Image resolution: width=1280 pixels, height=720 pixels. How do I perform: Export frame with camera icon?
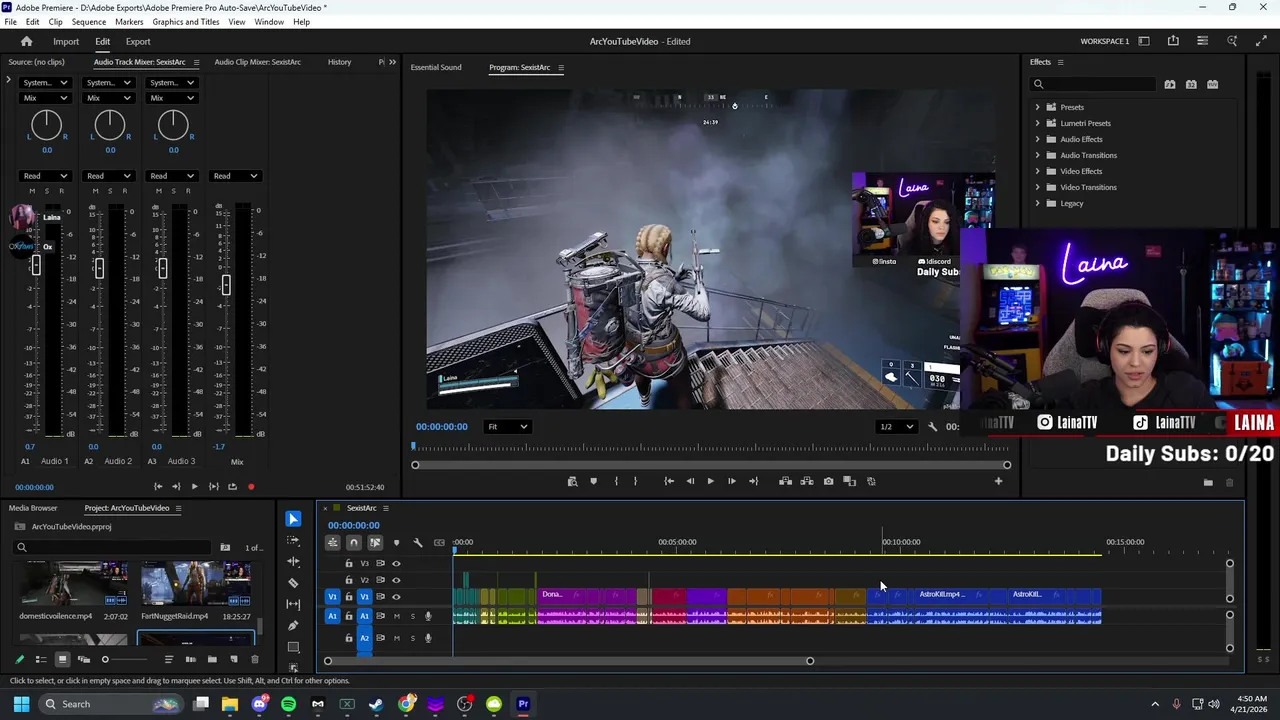pos(828,482)
